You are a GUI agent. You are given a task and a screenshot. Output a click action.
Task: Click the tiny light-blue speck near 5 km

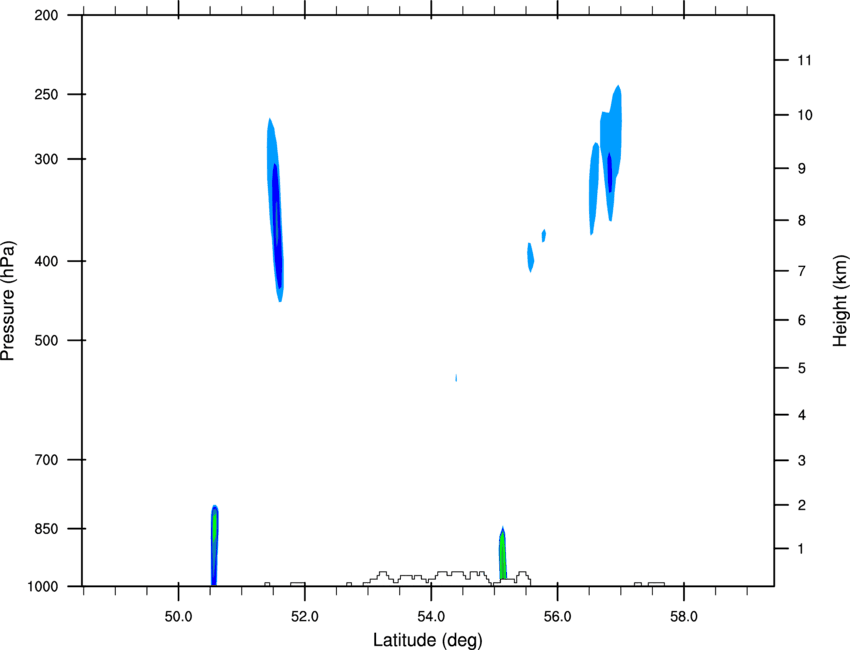(x=456, y=377)
